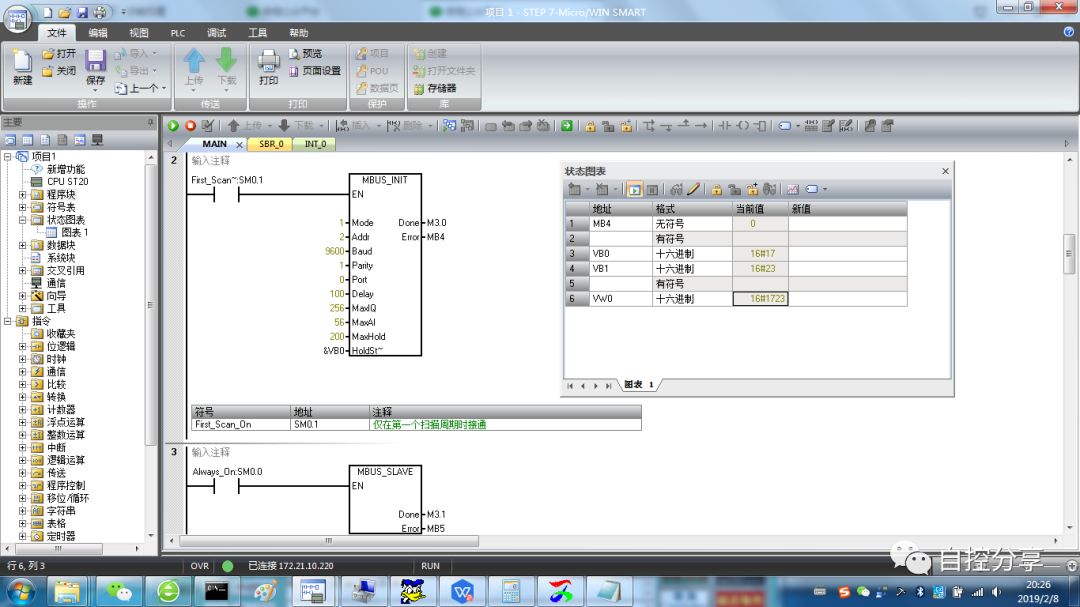Click the 页面设置 button
1080x607 pixels.
[x=315, y=70]
